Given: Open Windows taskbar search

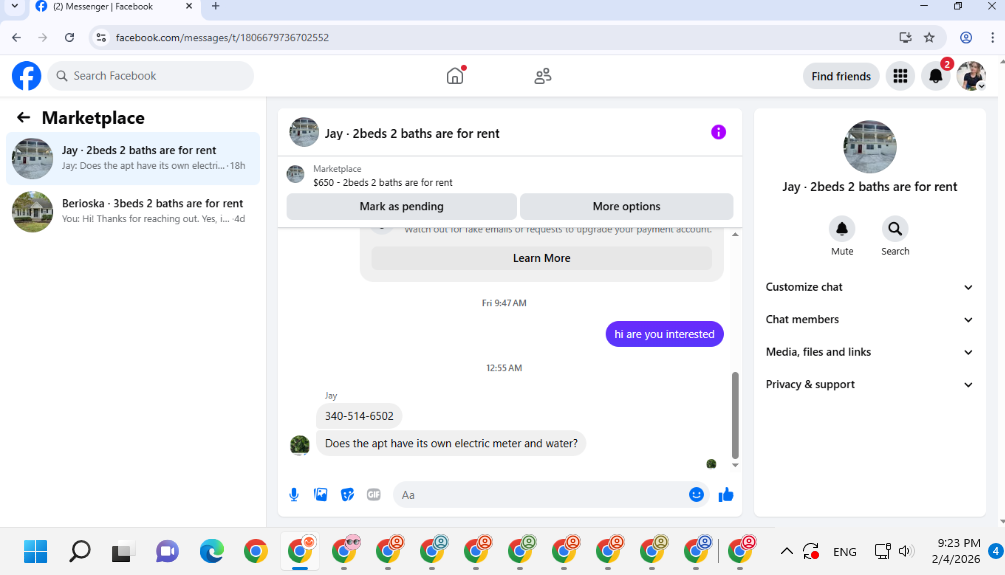Looking at the screenshot, I should [79, 551].
